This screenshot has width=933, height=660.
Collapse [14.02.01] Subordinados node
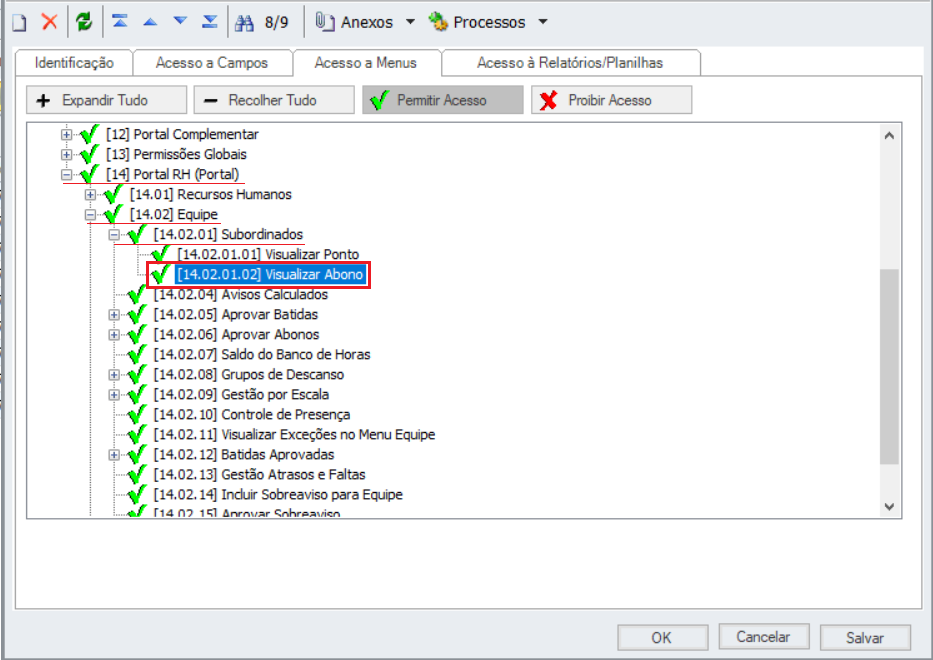(114, 234)
